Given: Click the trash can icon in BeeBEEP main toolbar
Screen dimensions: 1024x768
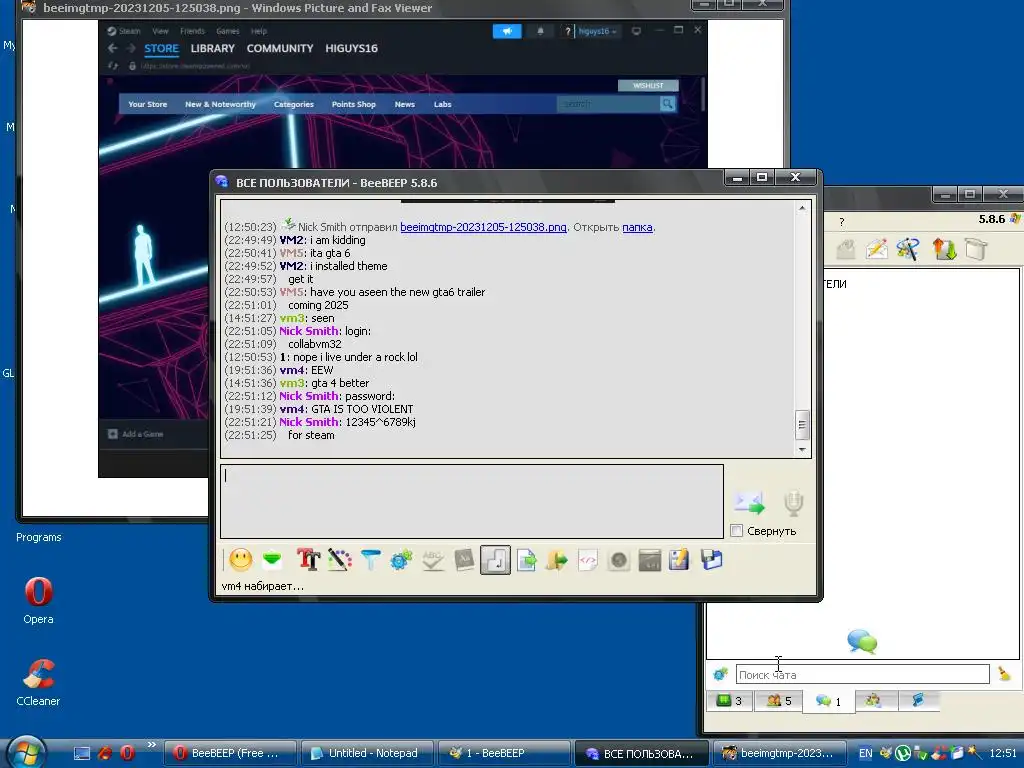Looking at the screenshot, I should (x=976, y=249).
